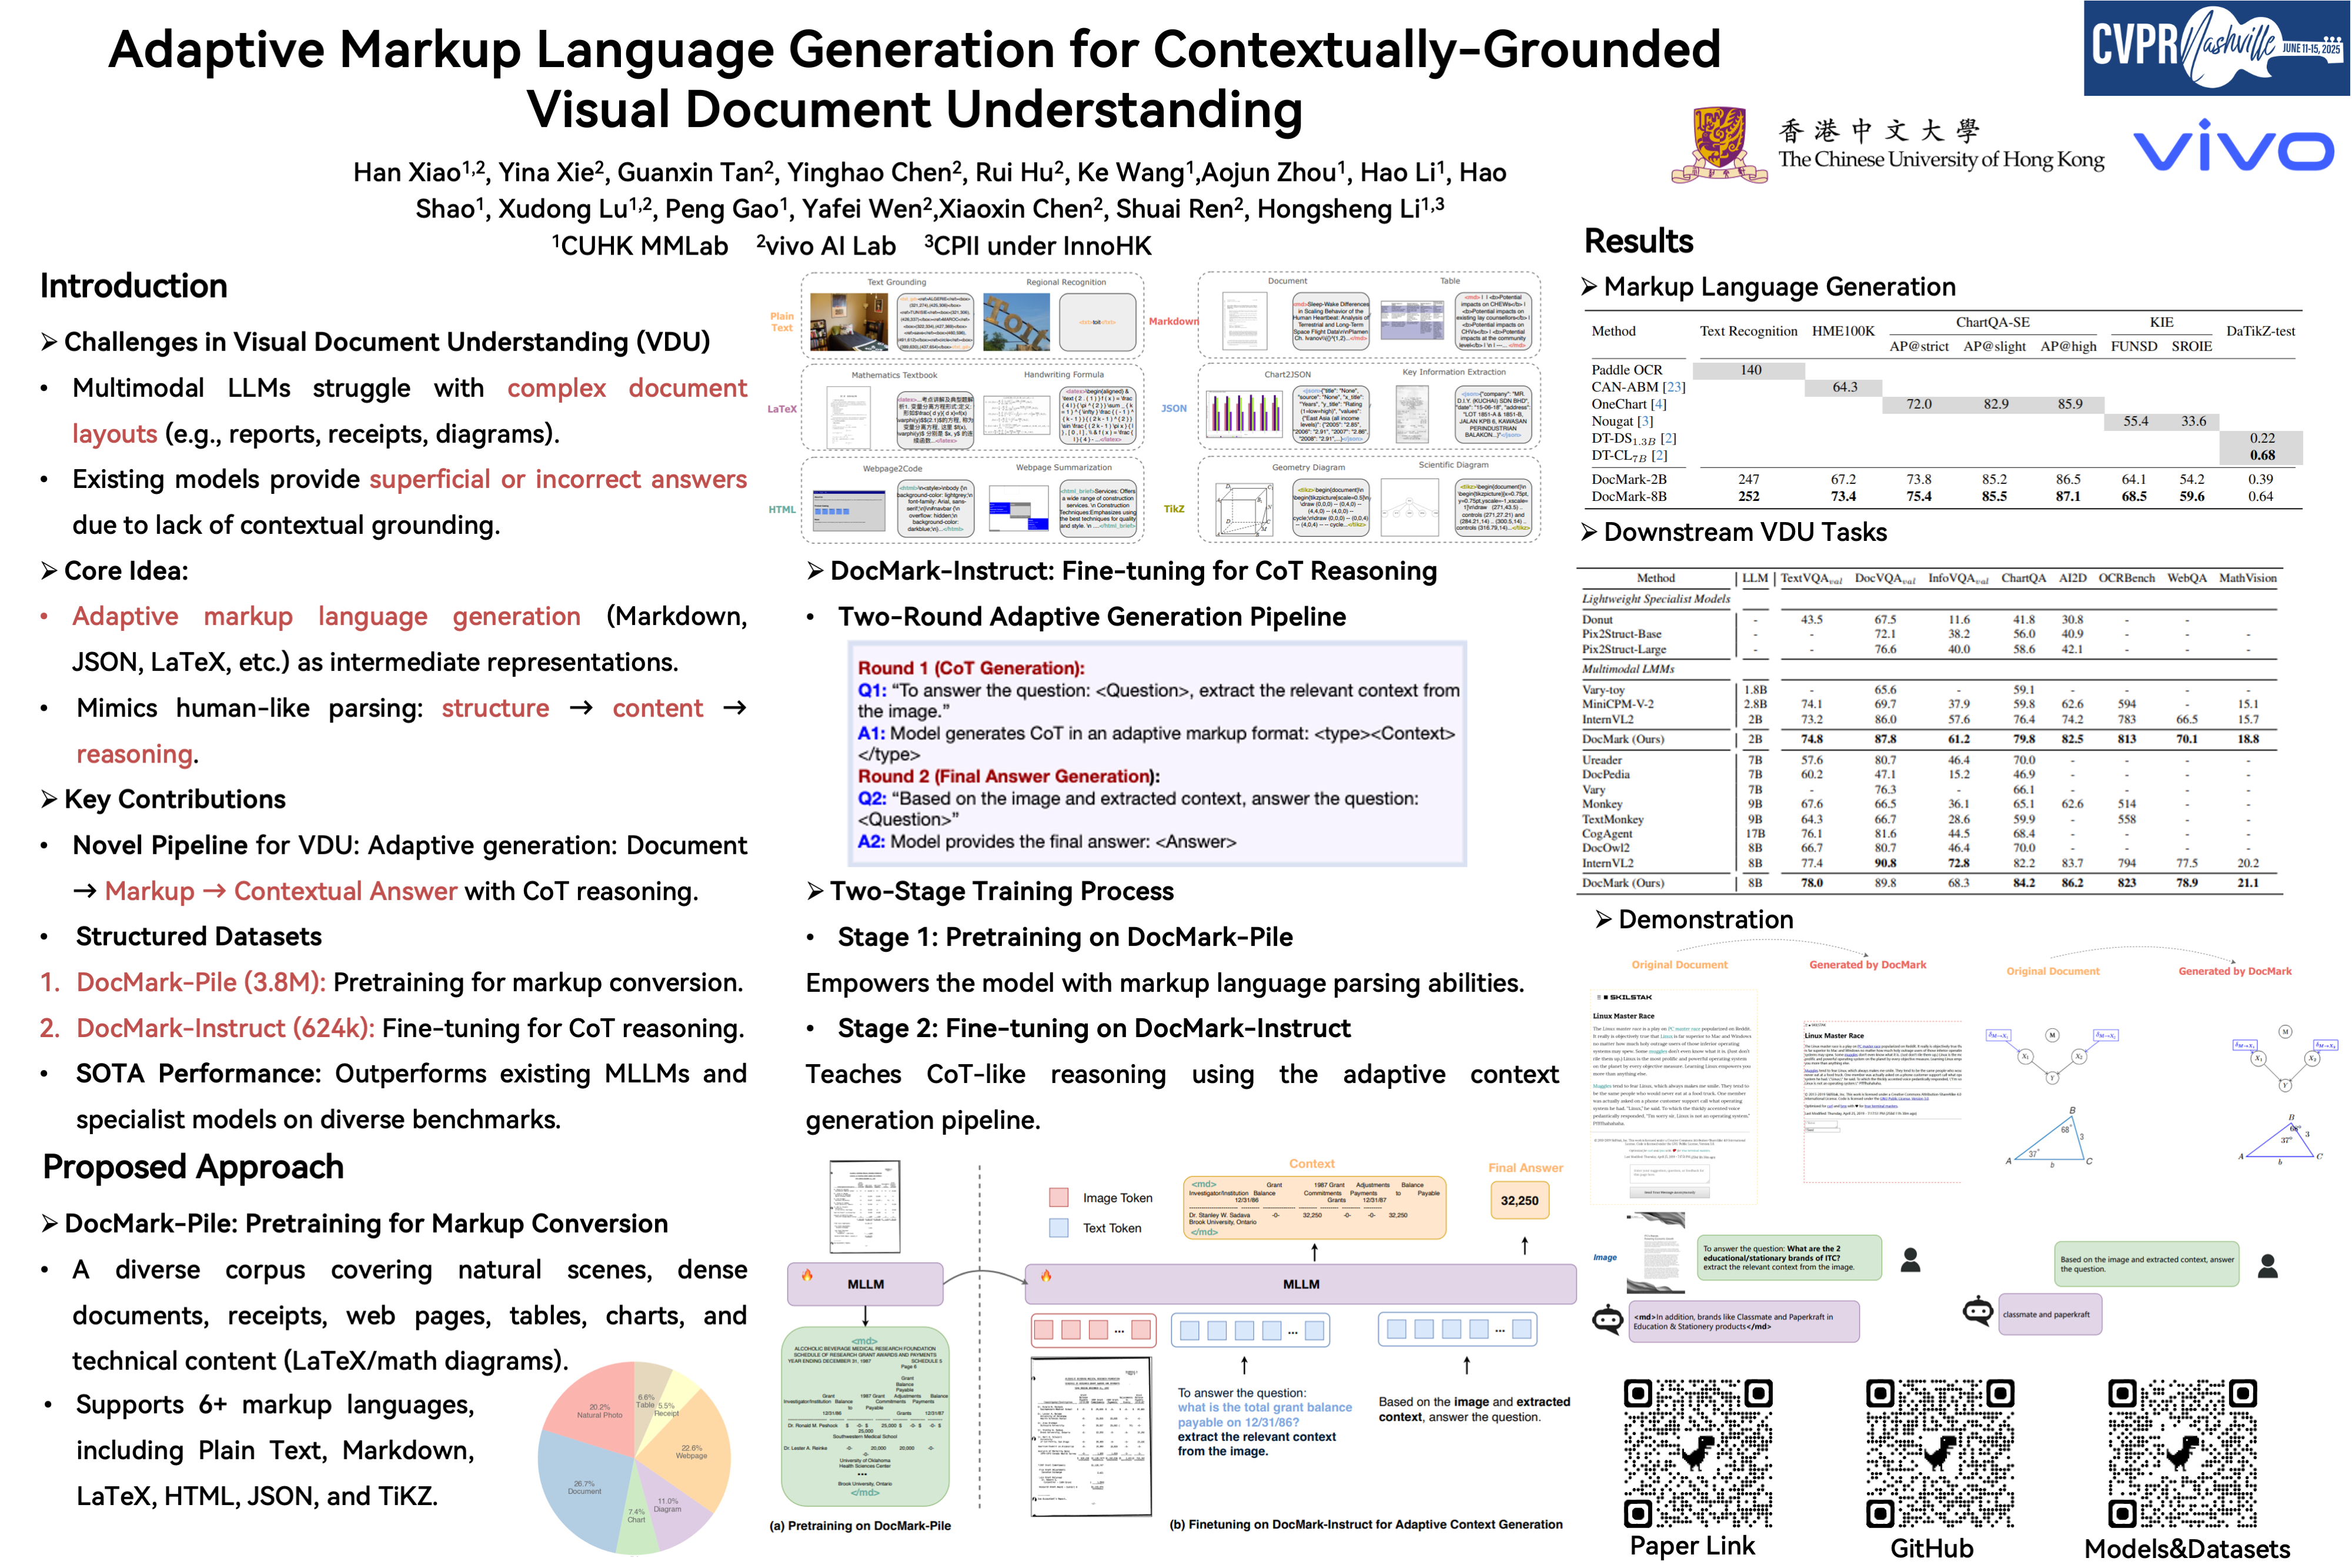Click the Document slice of pie chart
Screen dimensions: 2352x1568
click(x=585, y=1487)
